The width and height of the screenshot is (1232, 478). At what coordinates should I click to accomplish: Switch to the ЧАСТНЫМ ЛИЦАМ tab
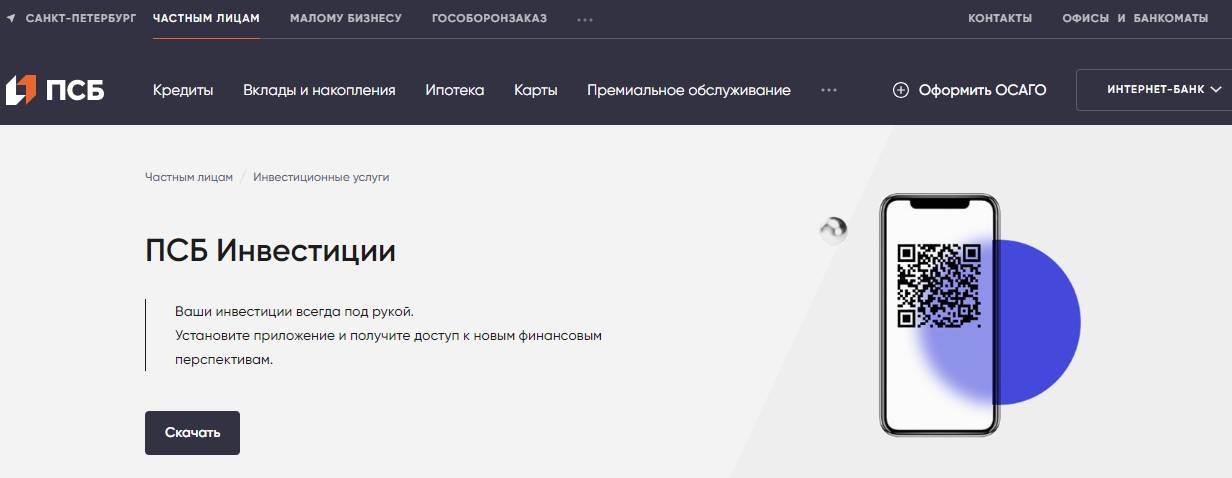206,18
